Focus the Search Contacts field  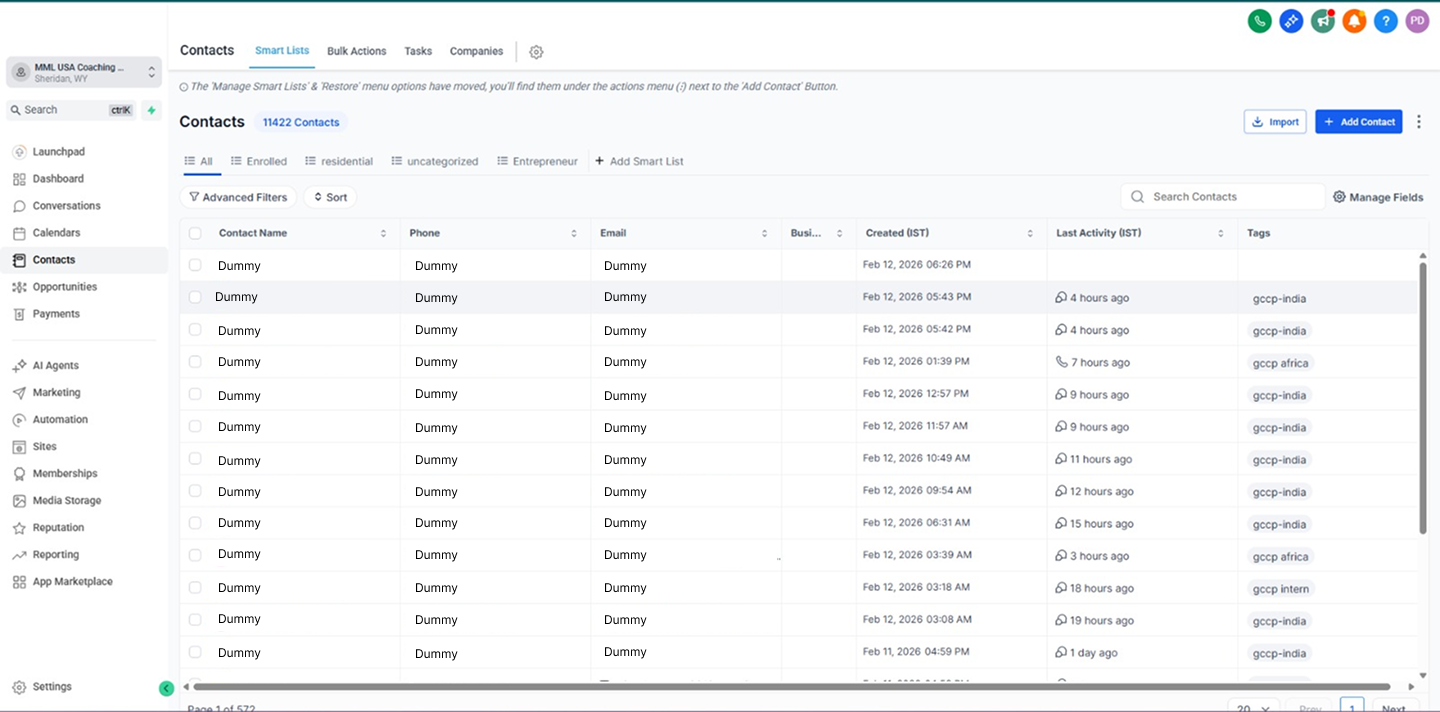(1222, 197)
